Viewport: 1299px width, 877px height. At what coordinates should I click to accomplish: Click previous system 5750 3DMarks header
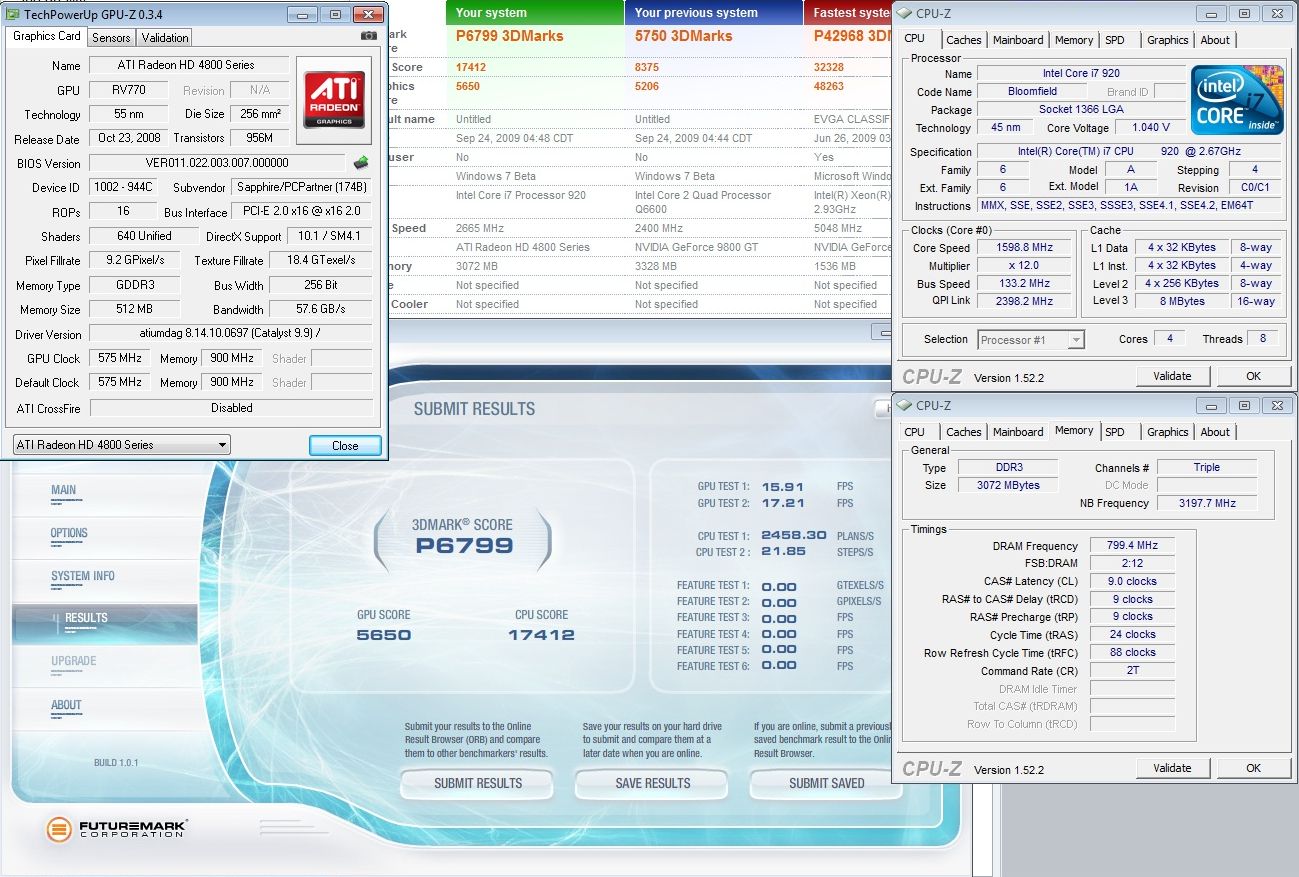683,36
